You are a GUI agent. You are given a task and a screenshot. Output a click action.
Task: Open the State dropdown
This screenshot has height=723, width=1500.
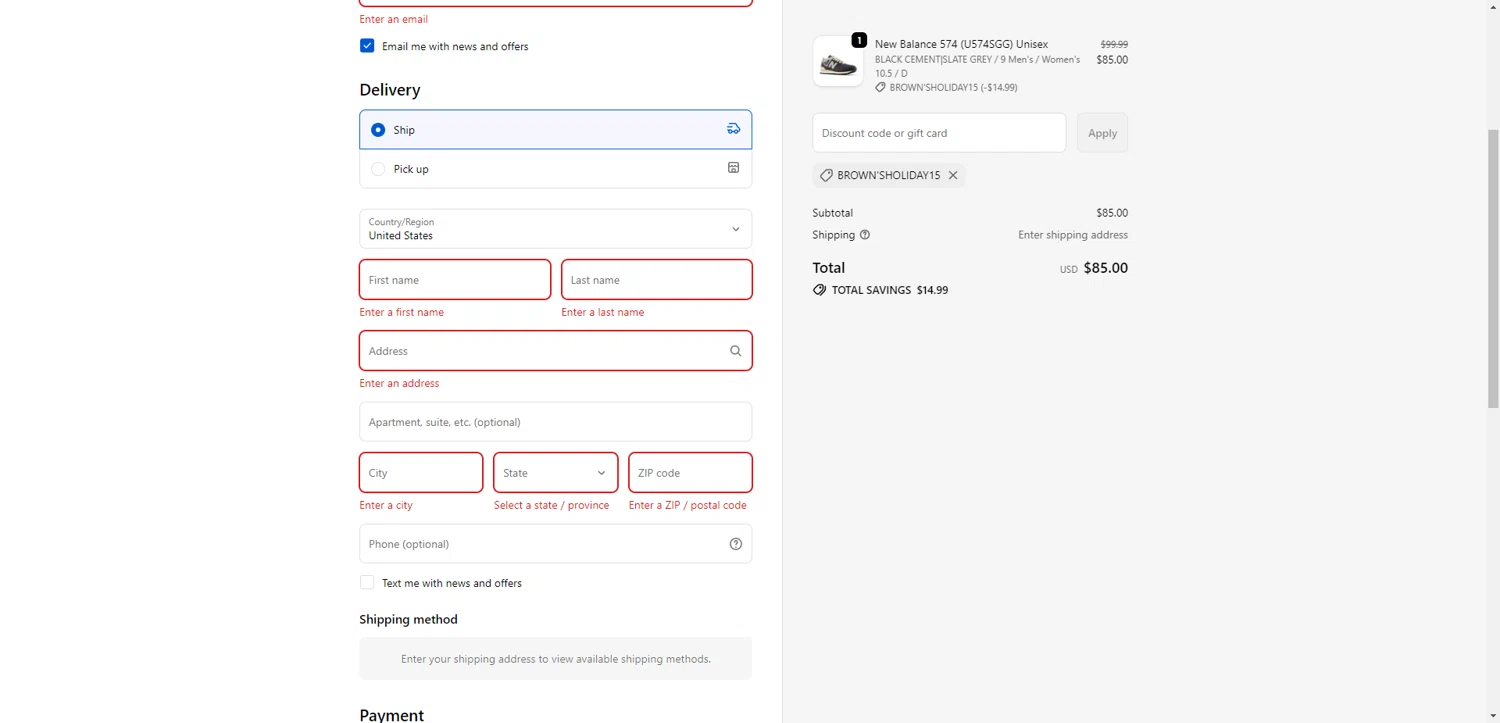[x=555, y=473]
